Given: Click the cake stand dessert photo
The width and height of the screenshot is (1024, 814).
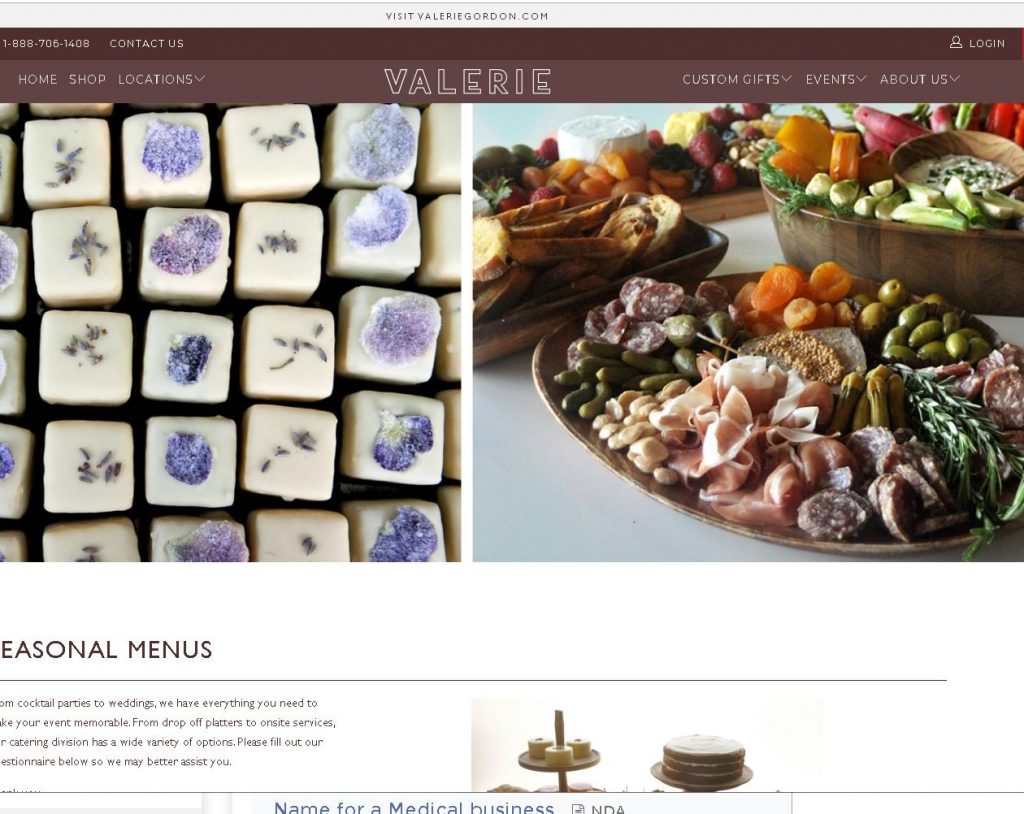Looking at the screenshot, I should point(647,745).
